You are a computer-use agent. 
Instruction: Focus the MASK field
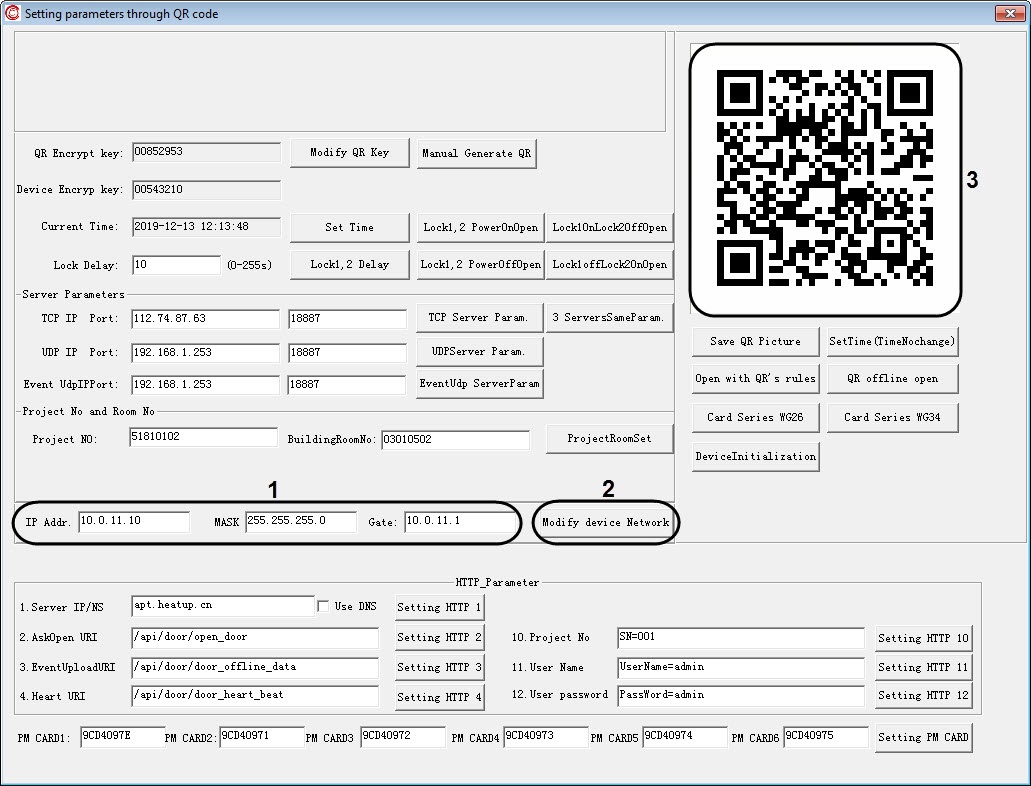[301, 522]
